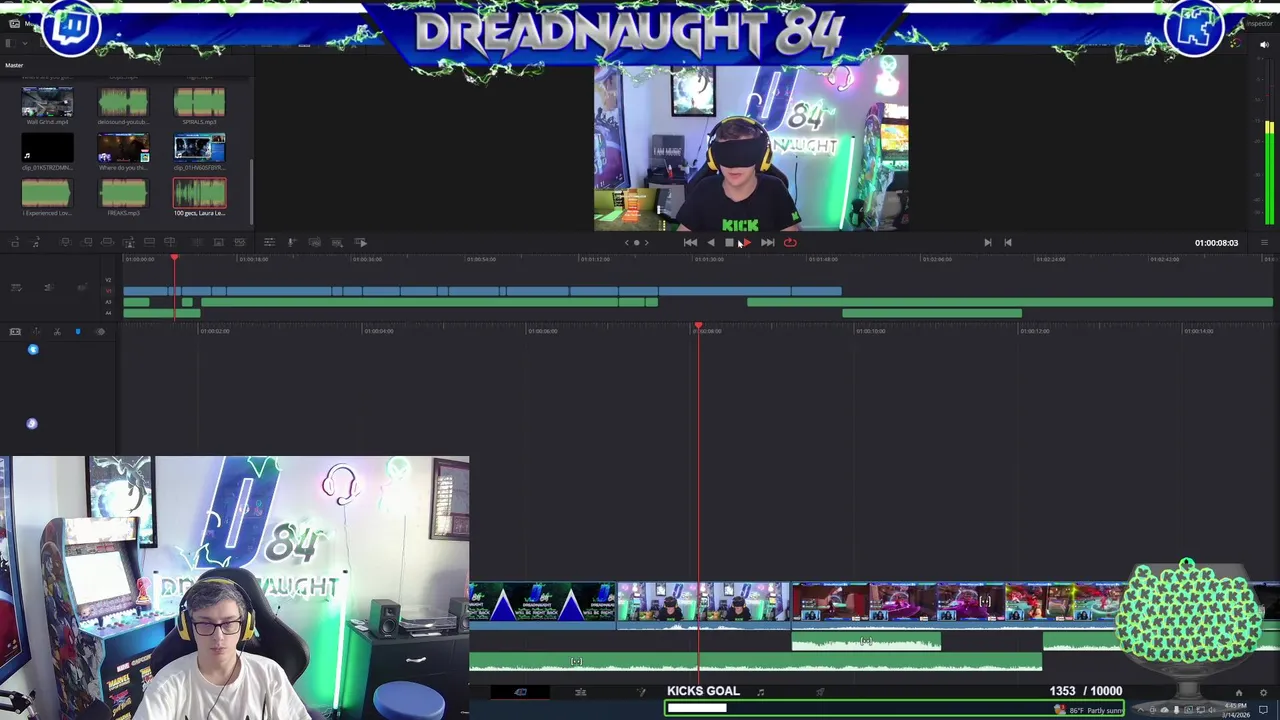Select the V2 track label

[108, 280]
